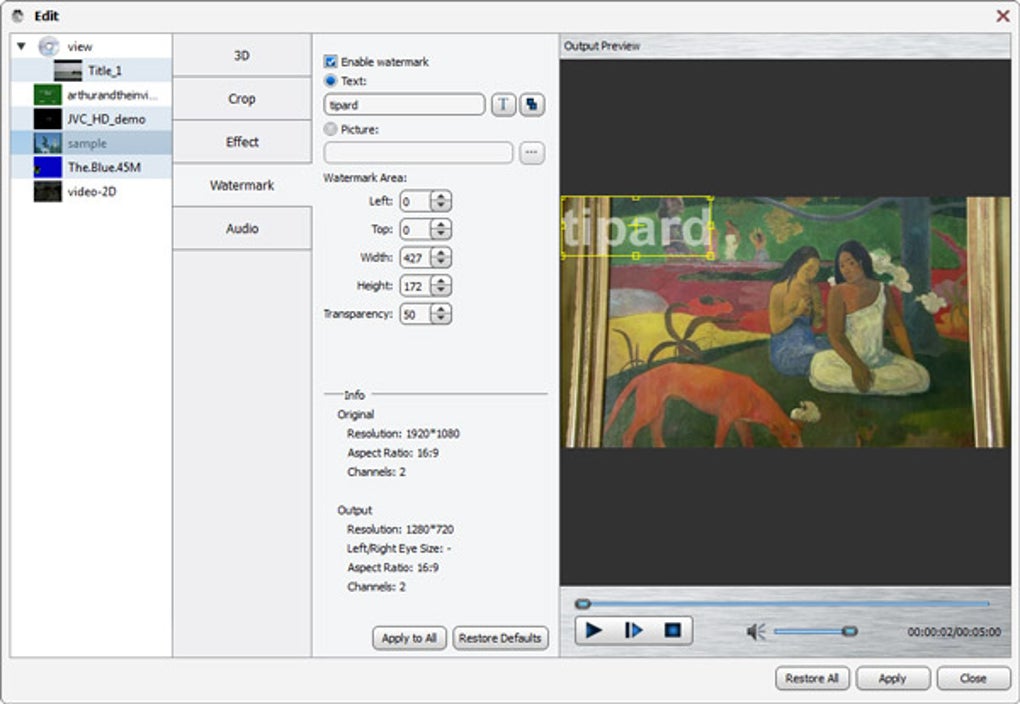Click the Left value field
1020x704 pixels.
point(416,201)
